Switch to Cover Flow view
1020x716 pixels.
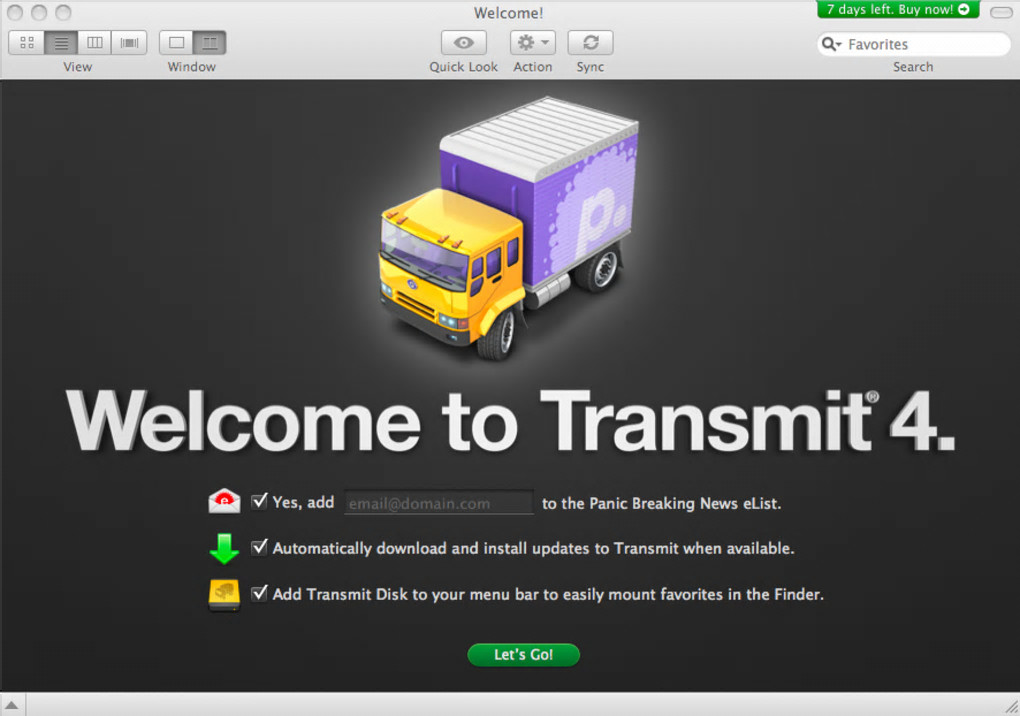tap(129, 43)
